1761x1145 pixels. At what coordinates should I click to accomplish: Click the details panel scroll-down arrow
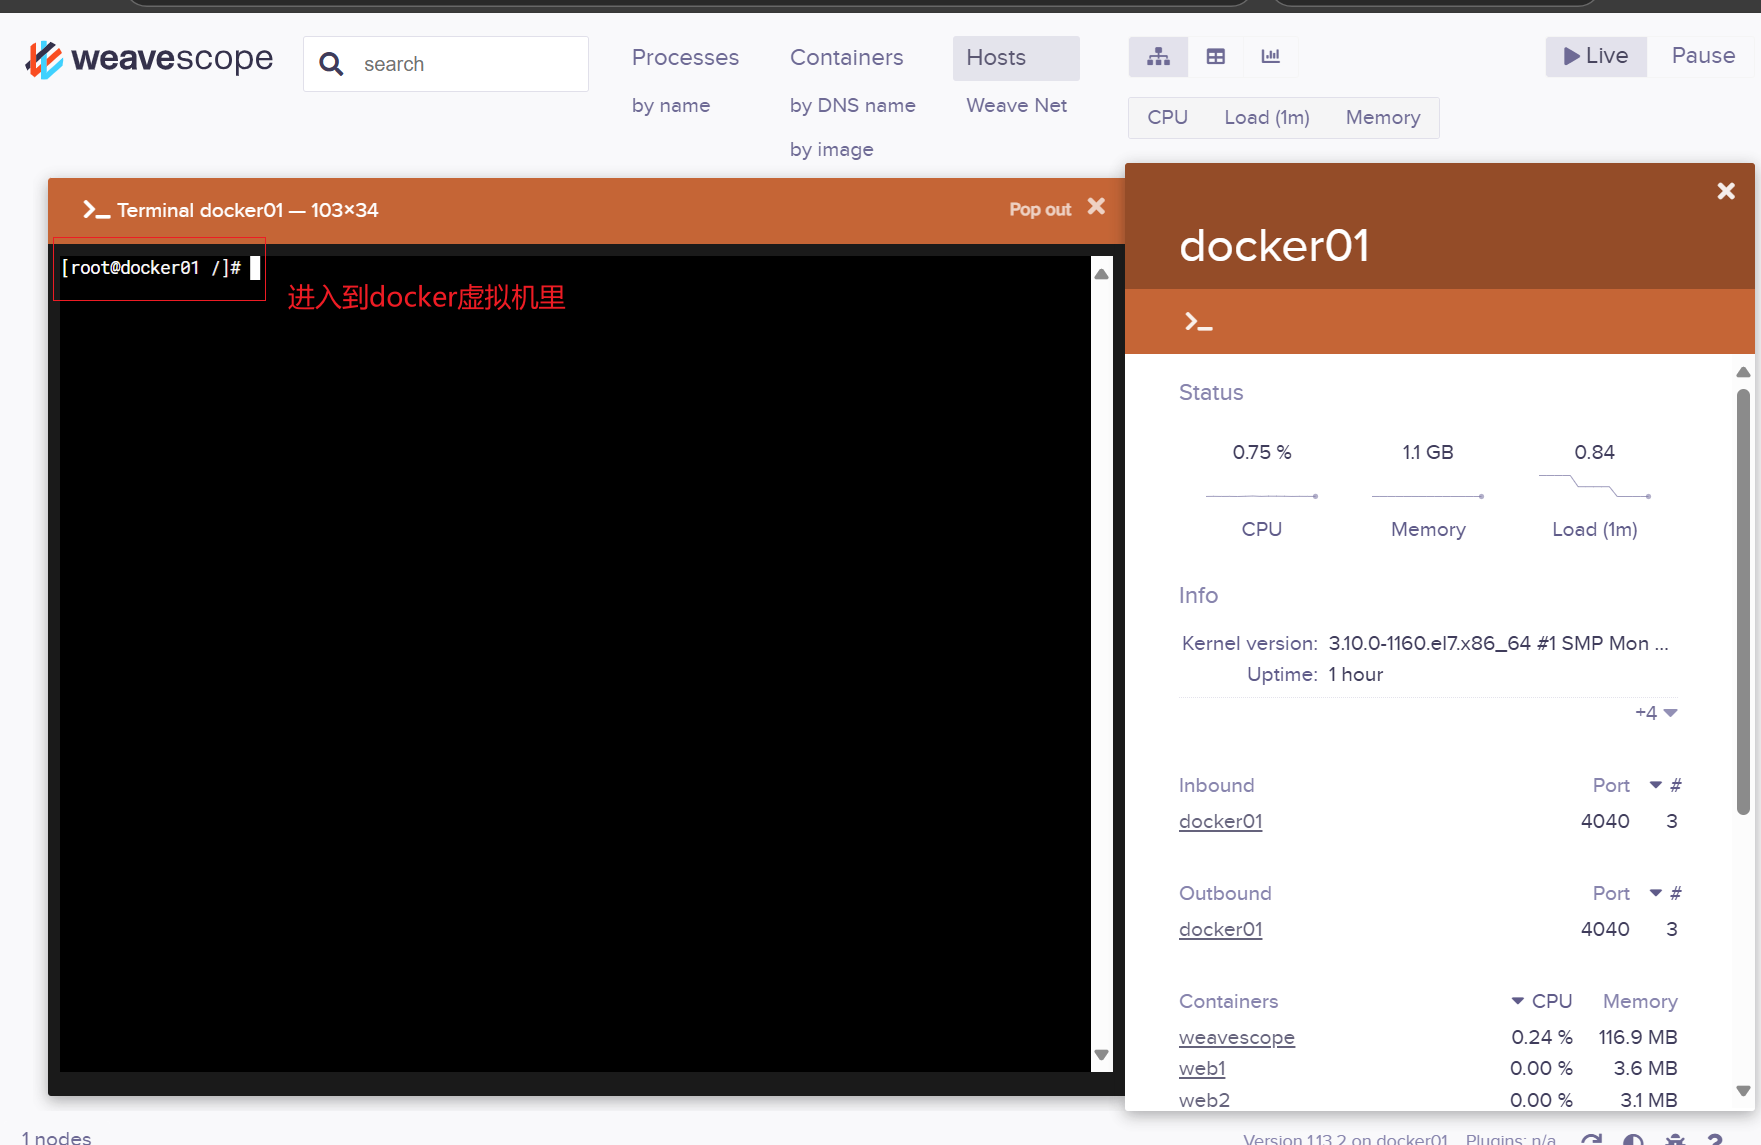tap(1743, 1091)
